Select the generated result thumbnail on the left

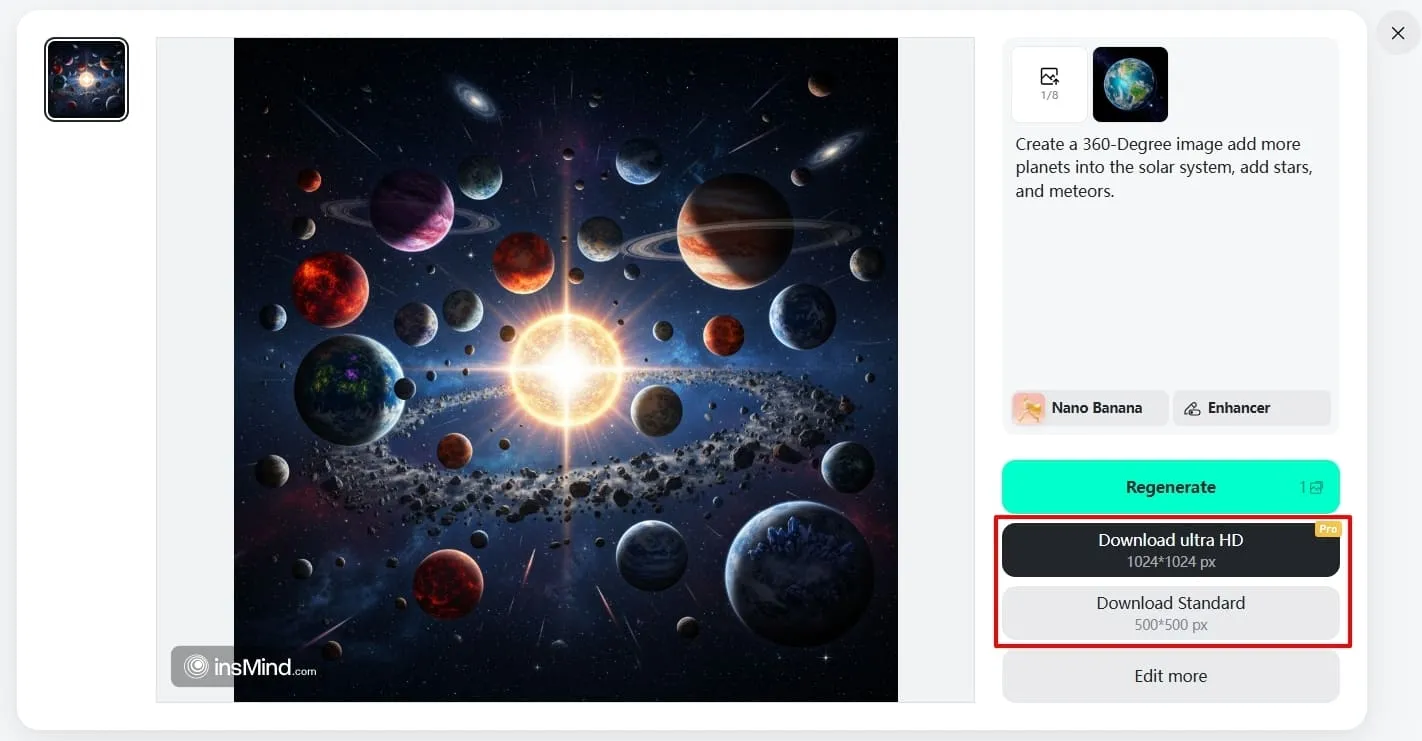click(x=86, y=80)
